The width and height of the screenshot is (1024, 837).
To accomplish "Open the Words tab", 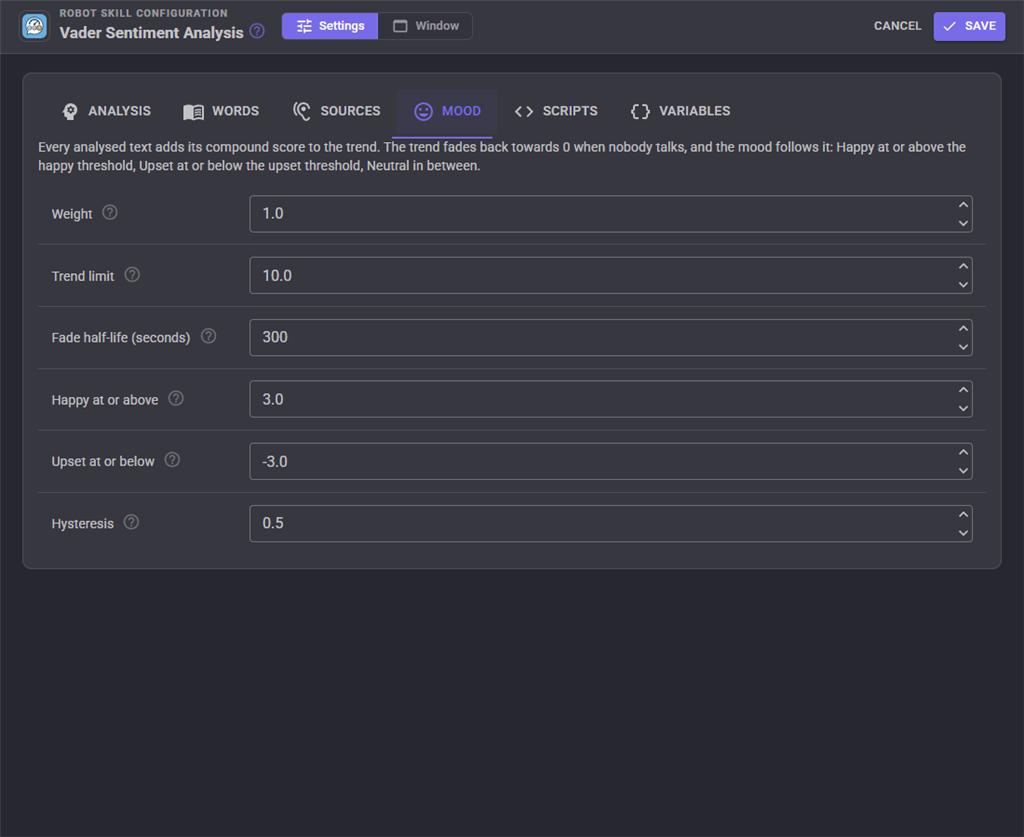I will (x=221, y=111).
